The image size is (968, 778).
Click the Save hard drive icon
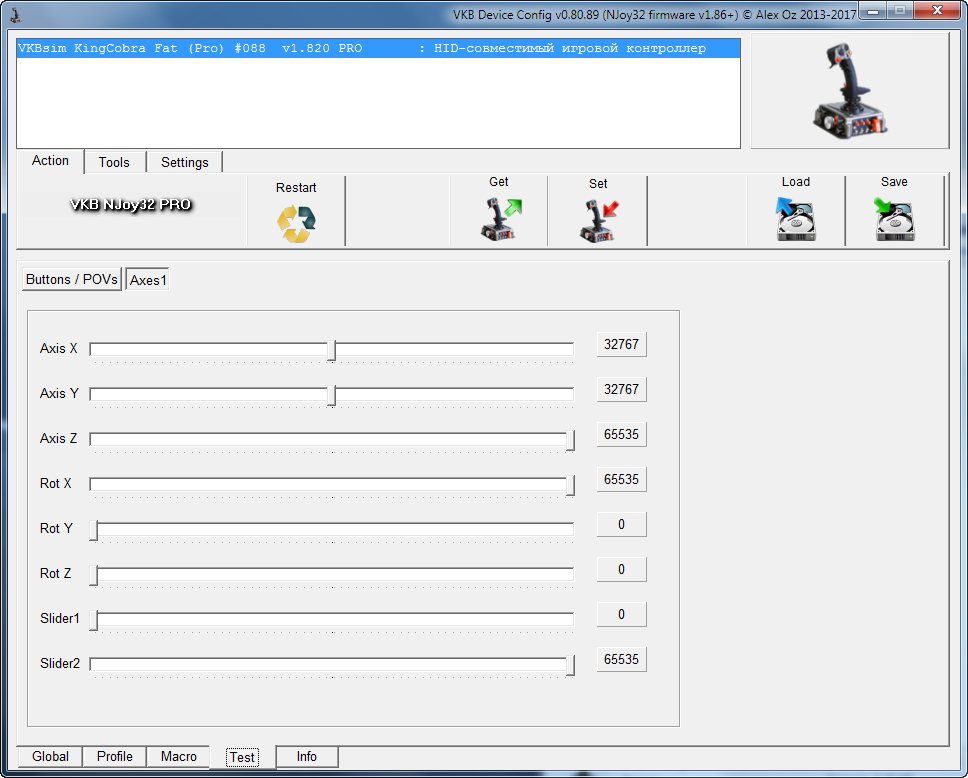tap(895, 219)
